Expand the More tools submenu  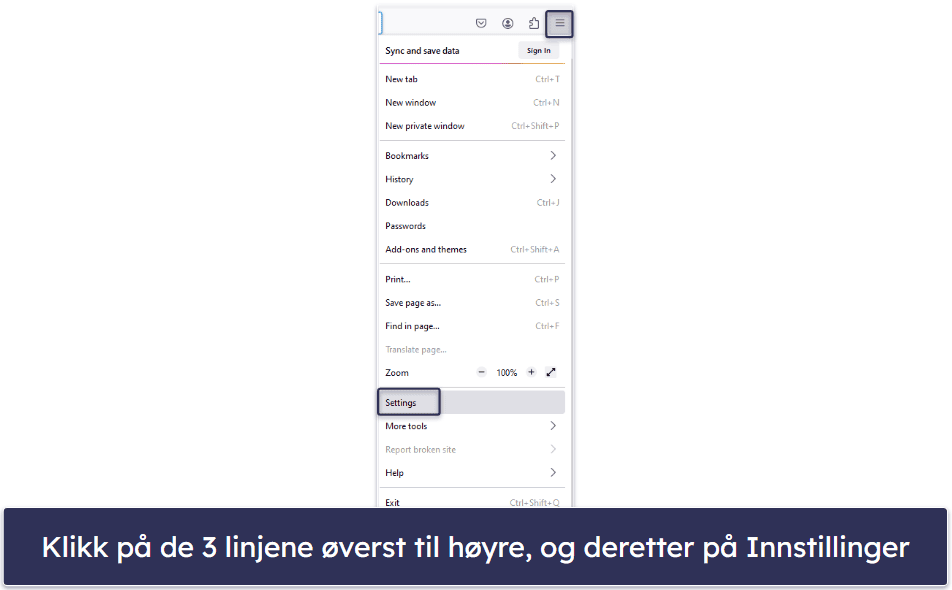coord(472,426)
